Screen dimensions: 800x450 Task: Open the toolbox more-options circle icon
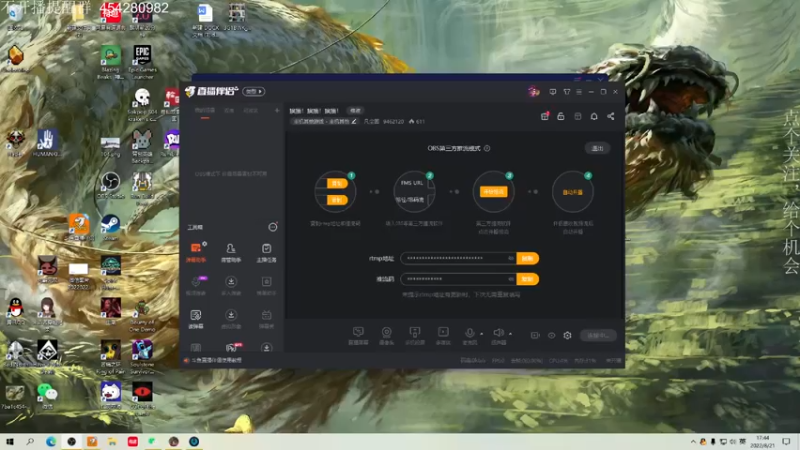pos(273,227)
